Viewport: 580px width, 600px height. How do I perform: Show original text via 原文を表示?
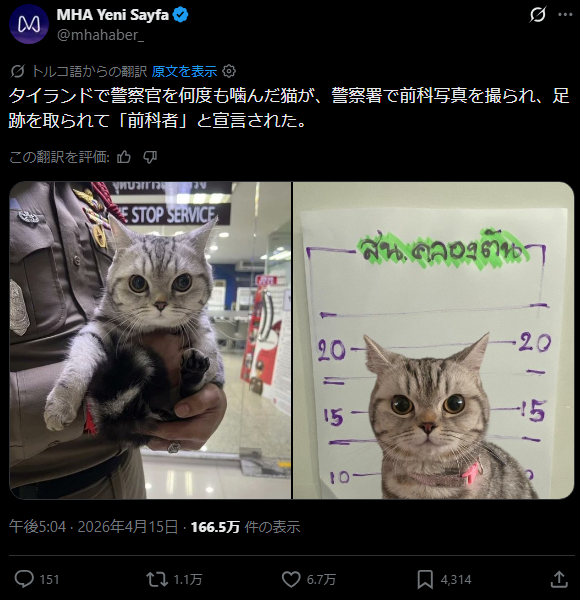click(x=184, y=71)
